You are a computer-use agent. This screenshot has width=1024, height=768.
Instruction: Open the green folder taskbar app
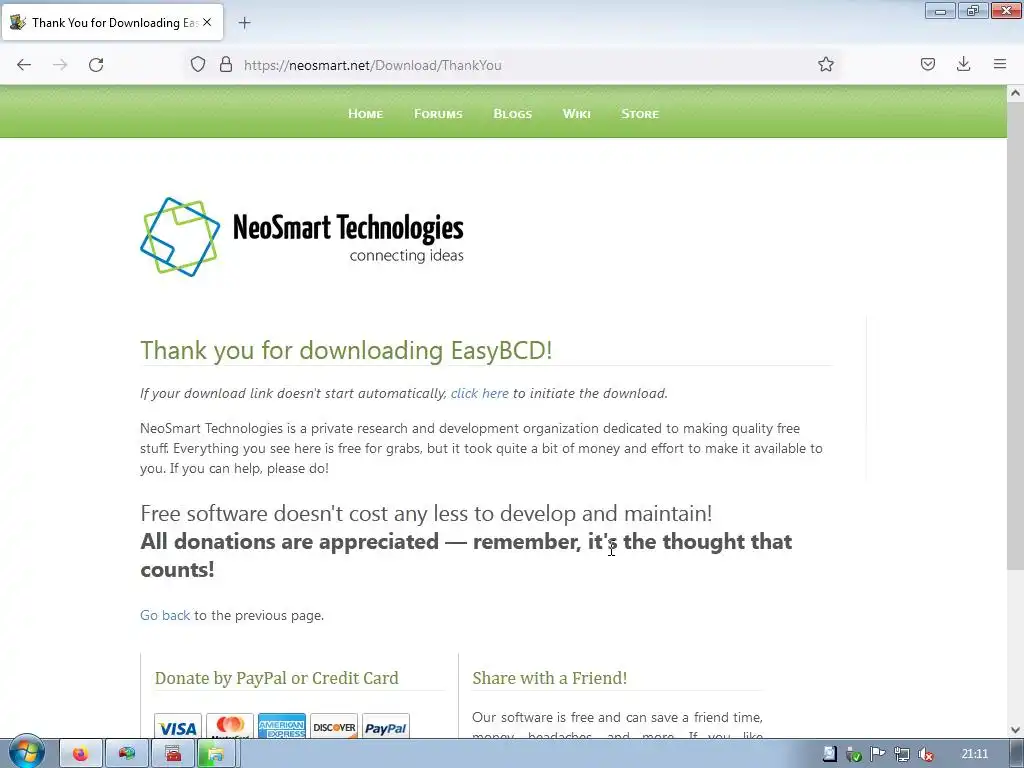coord(218,754)
